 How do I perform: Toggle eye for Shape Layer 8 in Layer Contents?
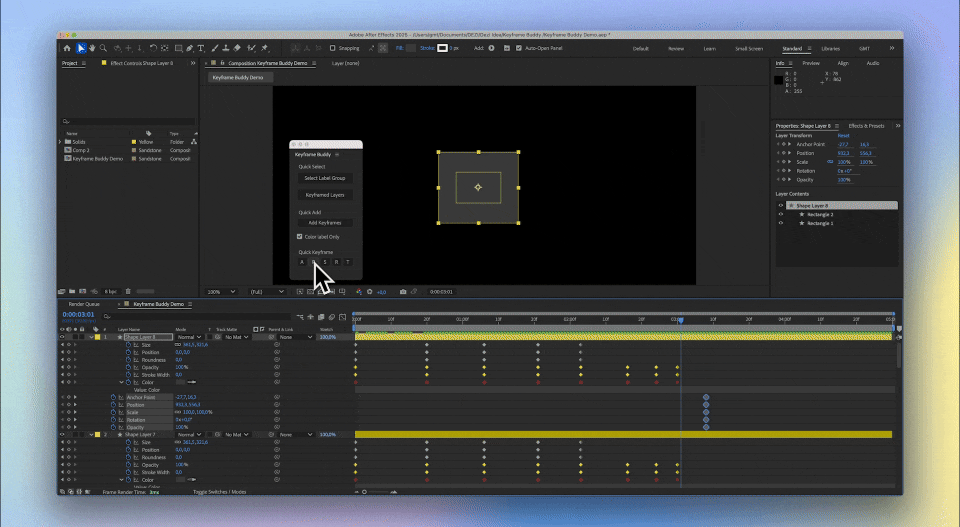[x=781, y=206]
